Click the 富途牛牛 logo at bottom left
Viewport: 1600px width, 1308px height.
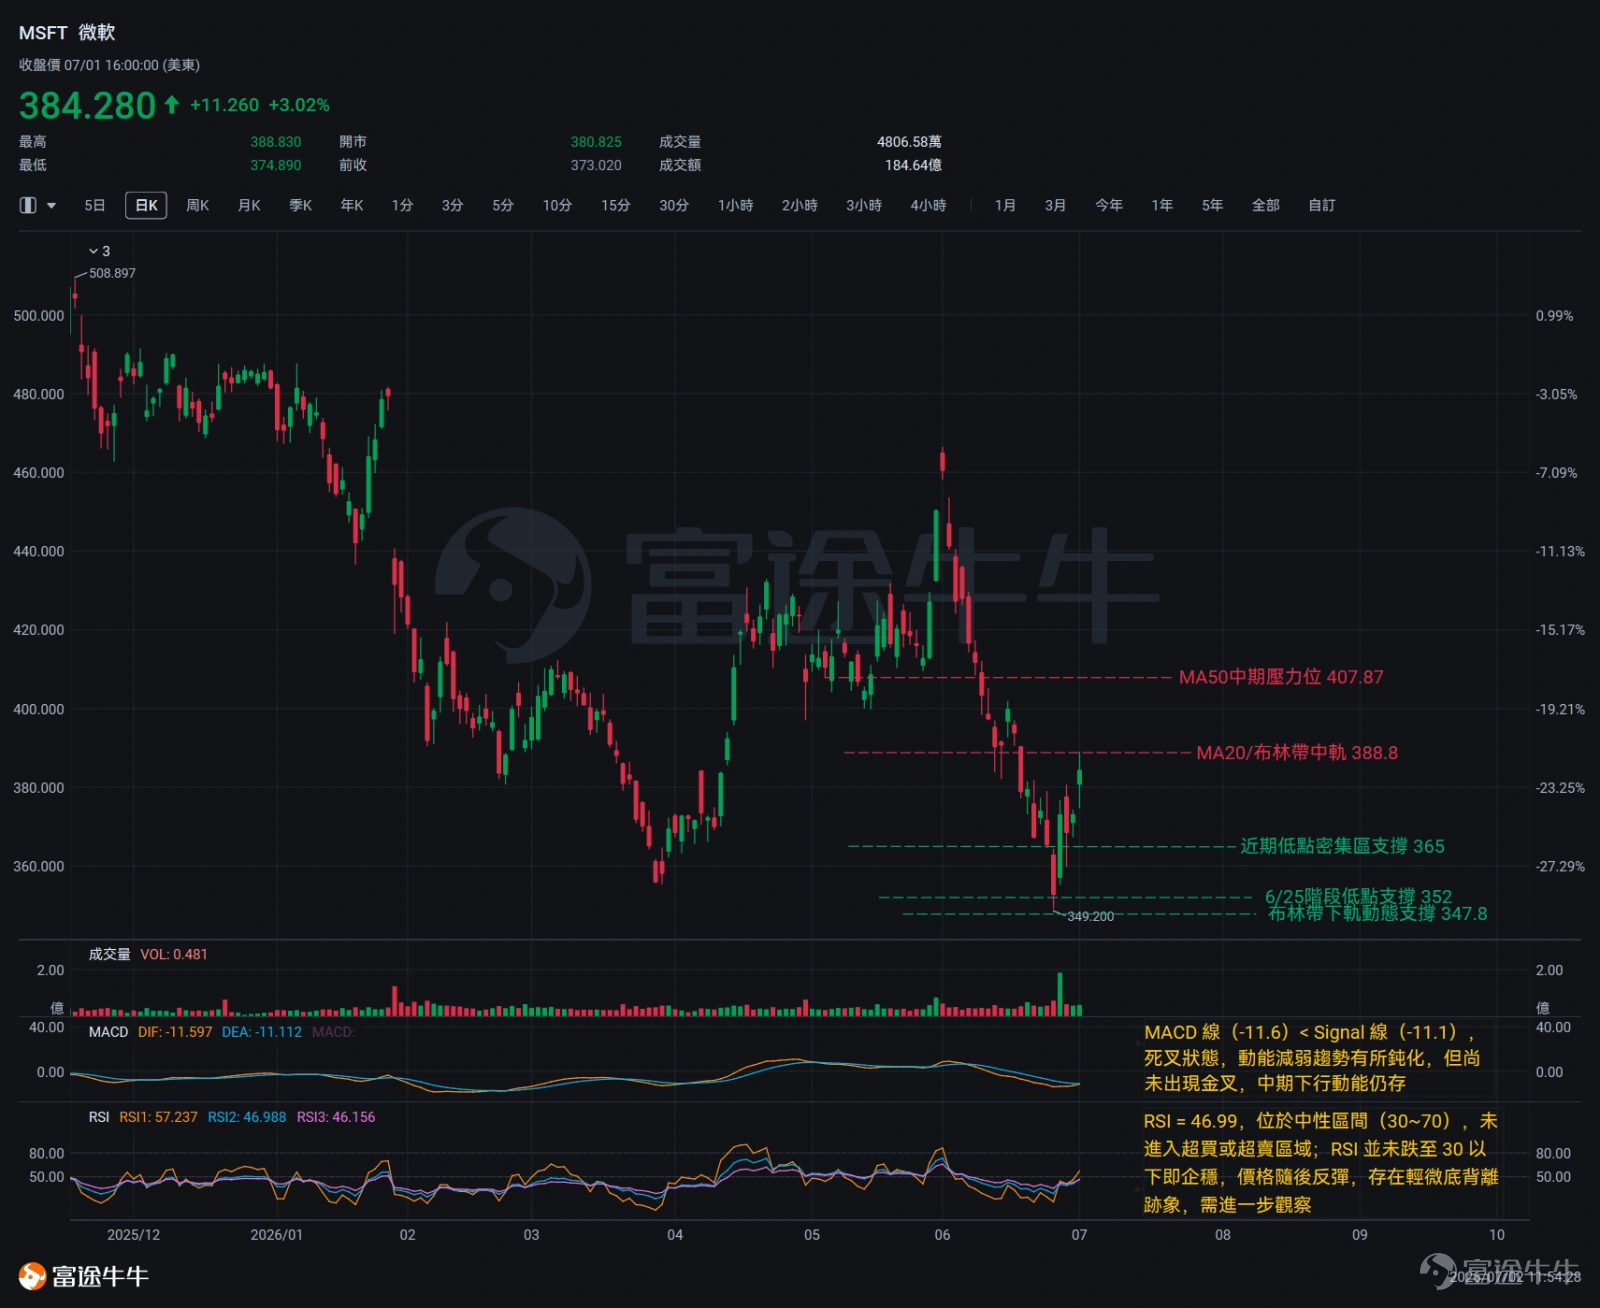point(84,1276)
